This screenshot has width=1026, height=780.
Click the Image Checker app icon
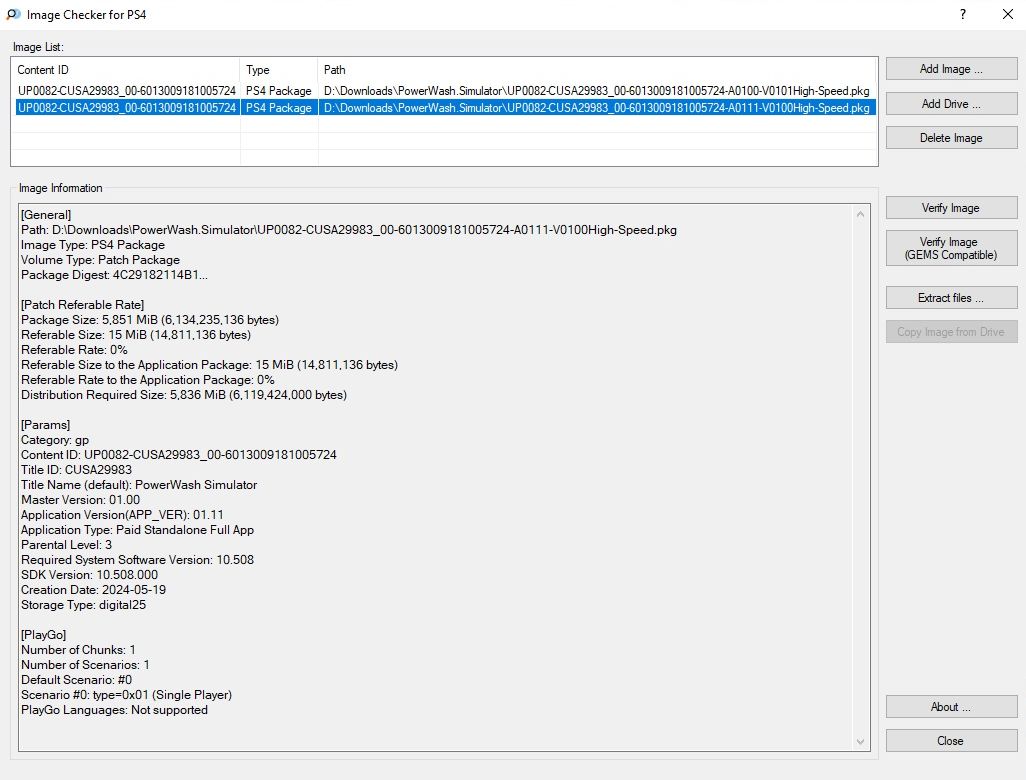tap(13, 14)
